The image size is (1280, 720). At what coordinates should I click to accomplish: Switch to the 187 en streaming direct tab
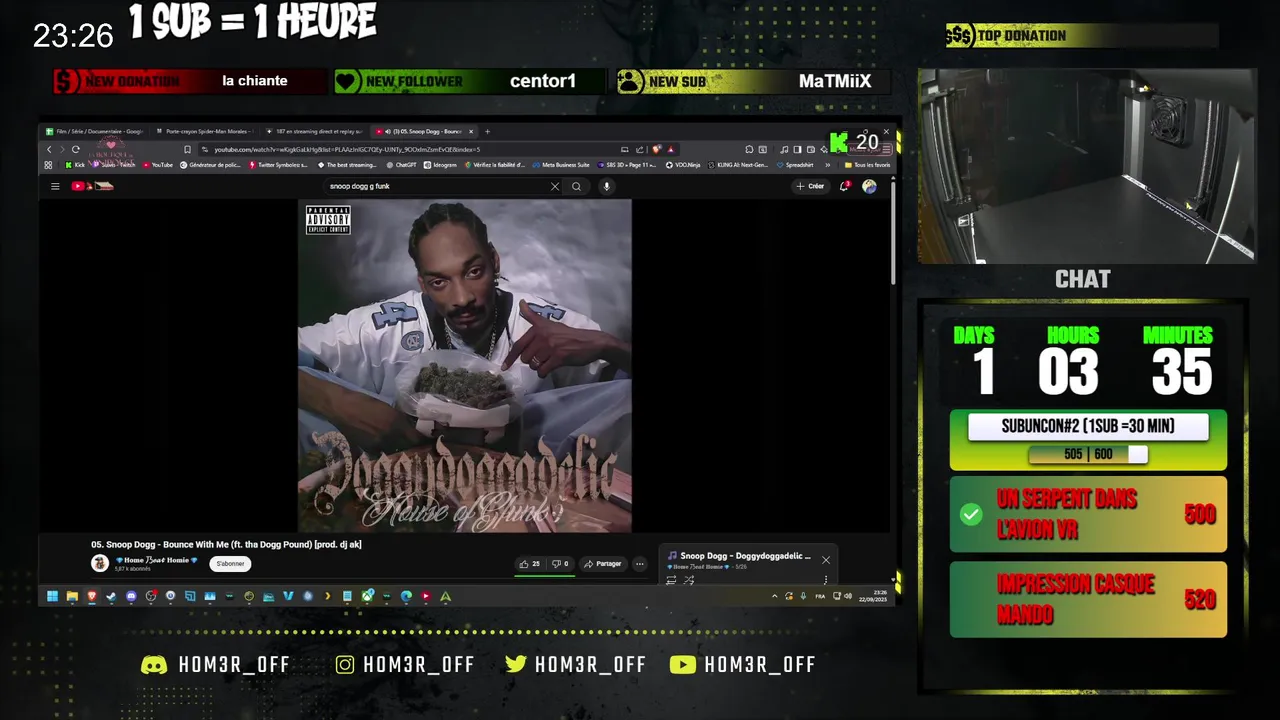coord(315,131)
